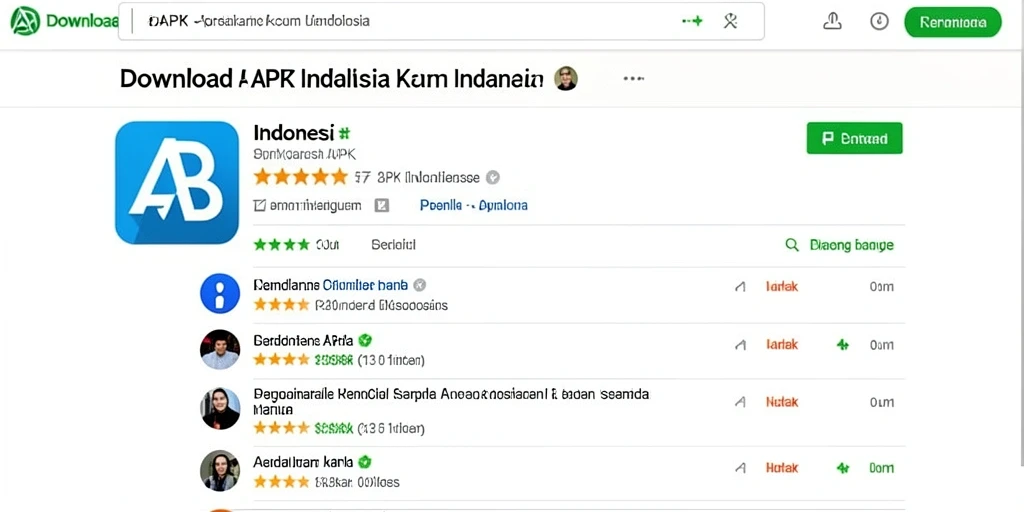Open the Degooinaralle Renociel Sarpda entry
Viewport: 1024px width, 512px height.
click(x=451, y=402)
